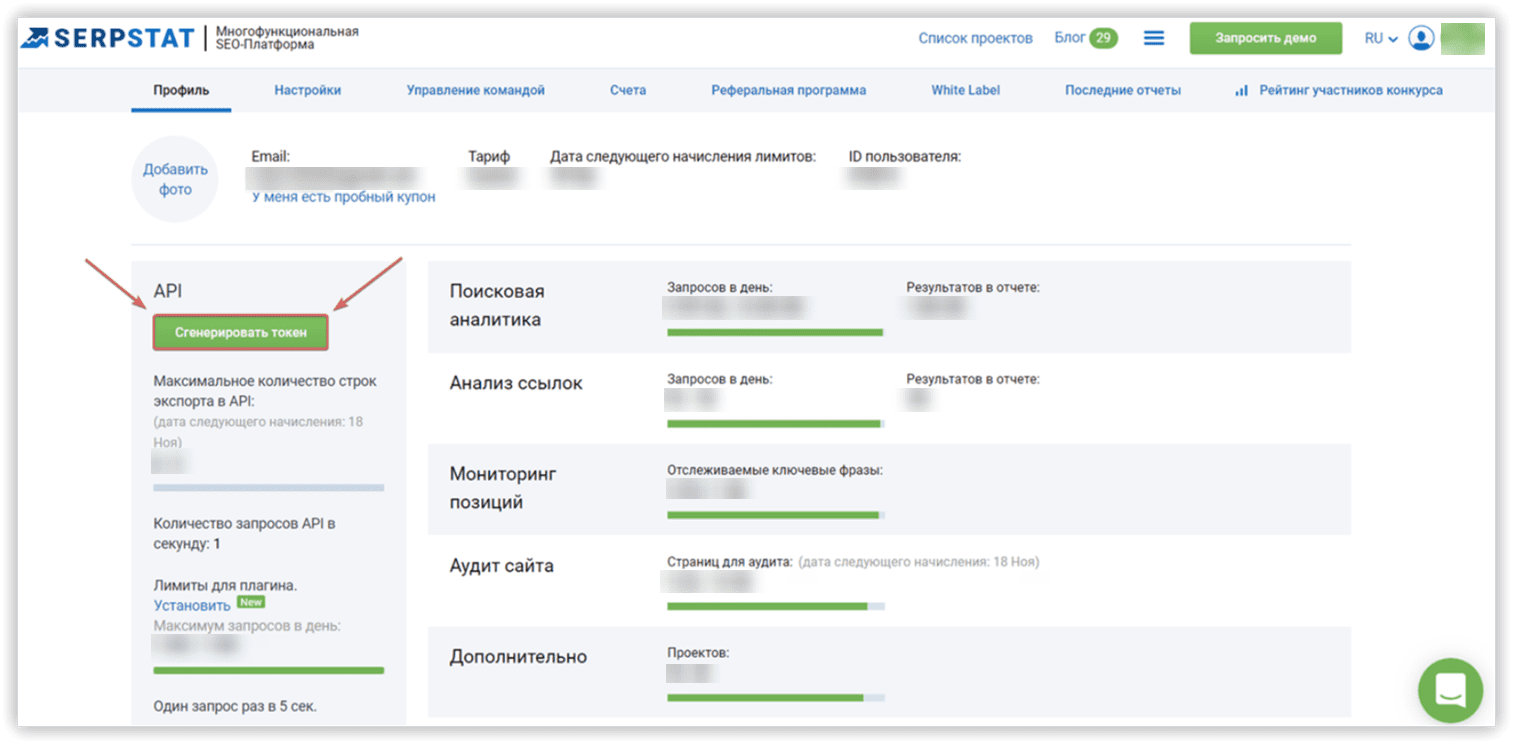Click the Email: label
Screen dimensions: 1513x744
pos(270,157)
